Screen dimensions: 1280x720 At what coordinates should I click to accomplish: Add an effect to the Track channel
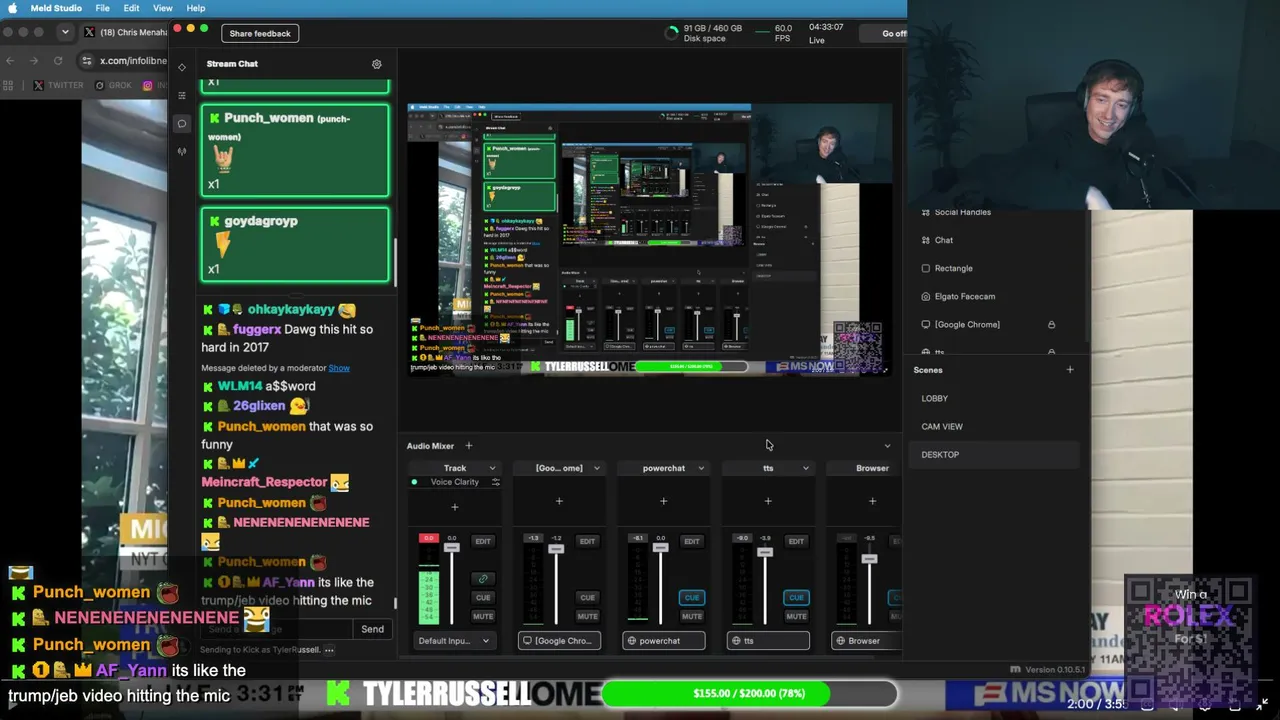click(454, 507)
